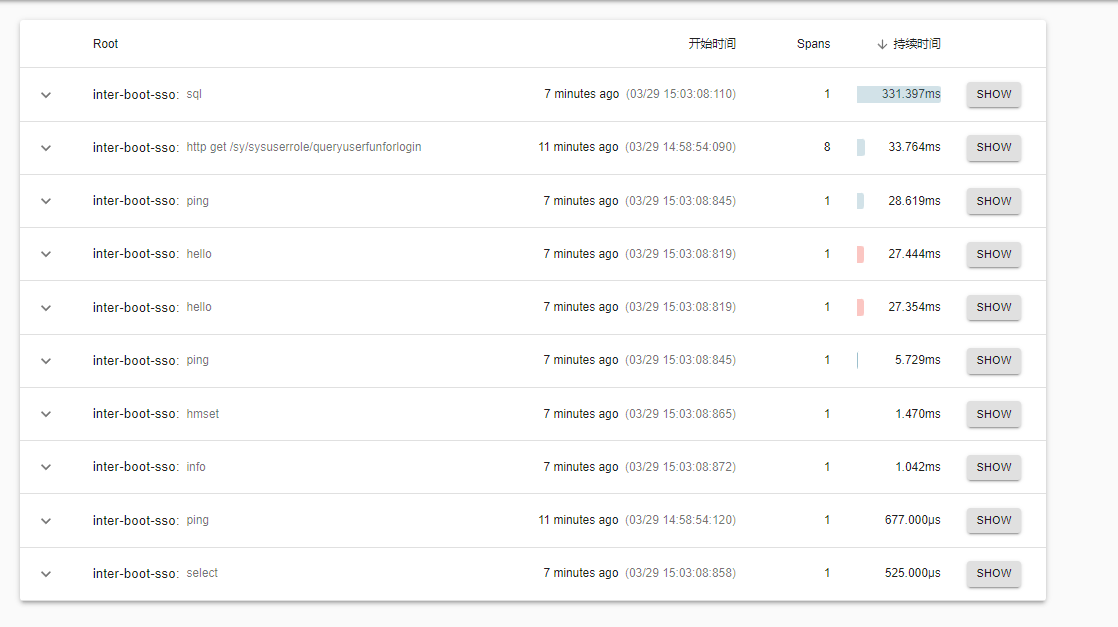This screenshot has height=627, width=1118.
Task: Click SHOW for the info trace
Action: click(x=993, y=466)
